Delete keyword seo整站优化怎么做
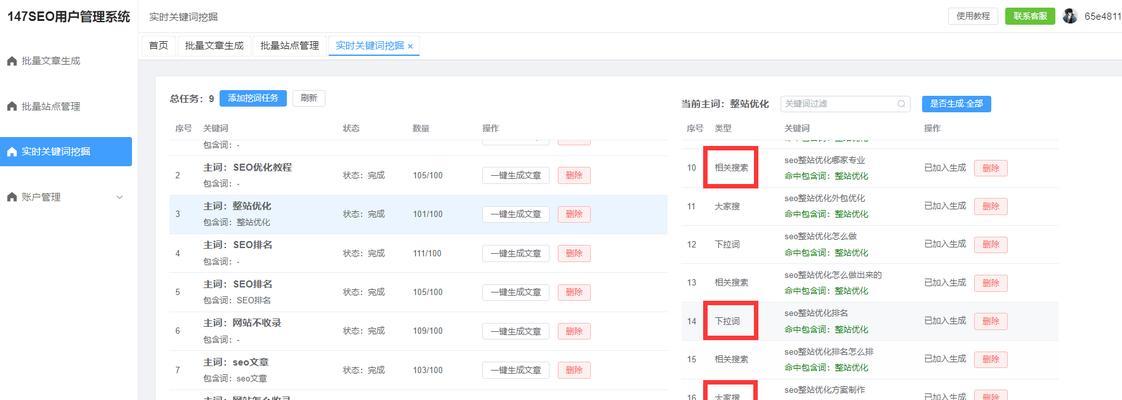Image resolution: width=1122 pixels, height=400 pixels. point(990,244)
